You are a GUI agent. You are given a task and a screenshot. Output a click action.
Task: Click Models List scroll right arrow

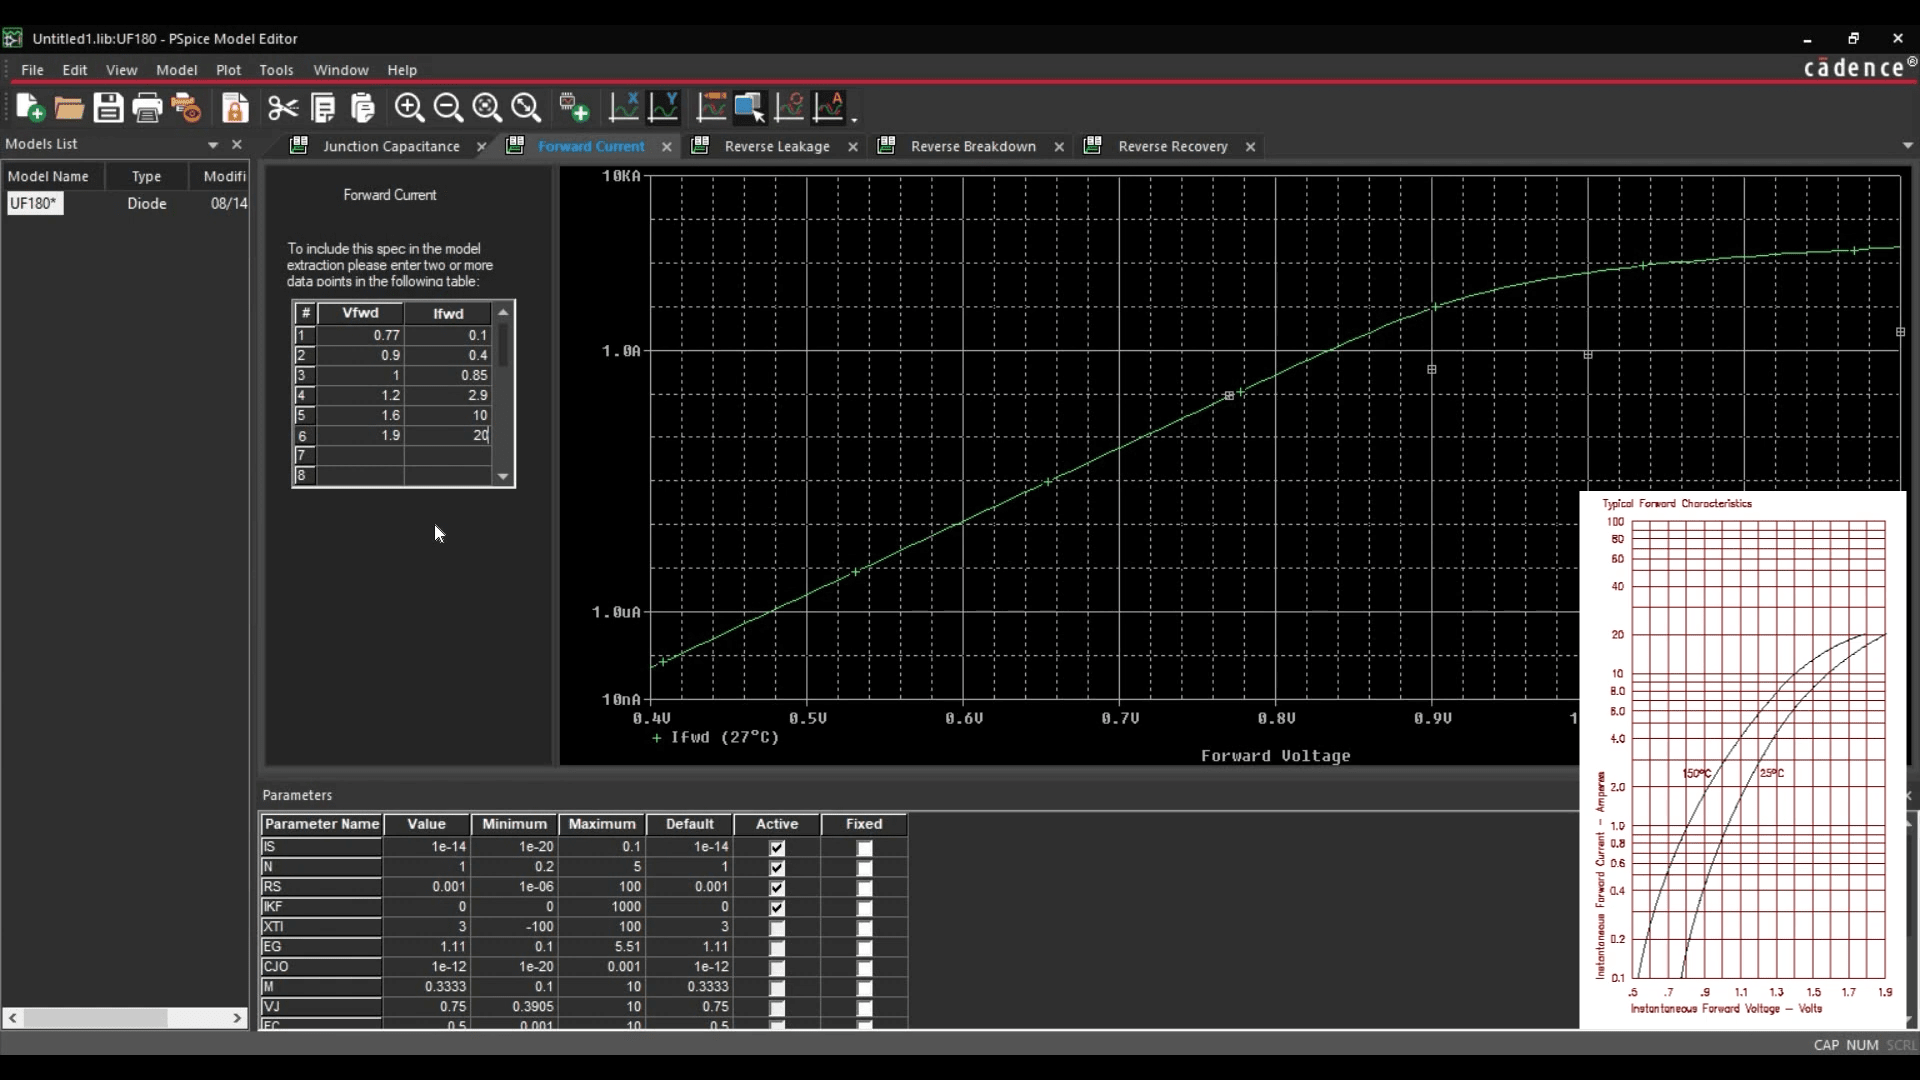point(237,1018)
